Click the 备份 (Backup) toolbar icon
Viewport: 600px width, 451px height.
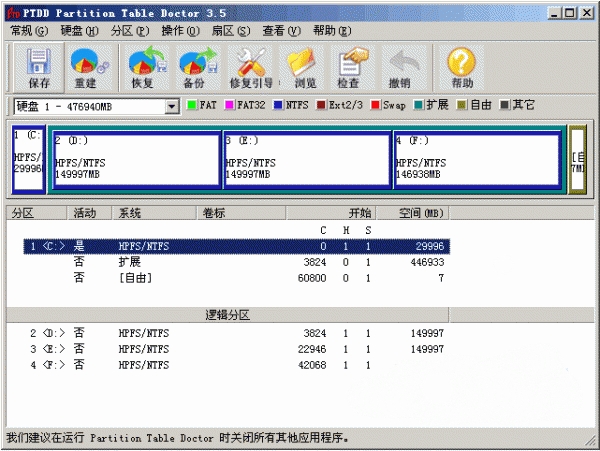point(197,67)
